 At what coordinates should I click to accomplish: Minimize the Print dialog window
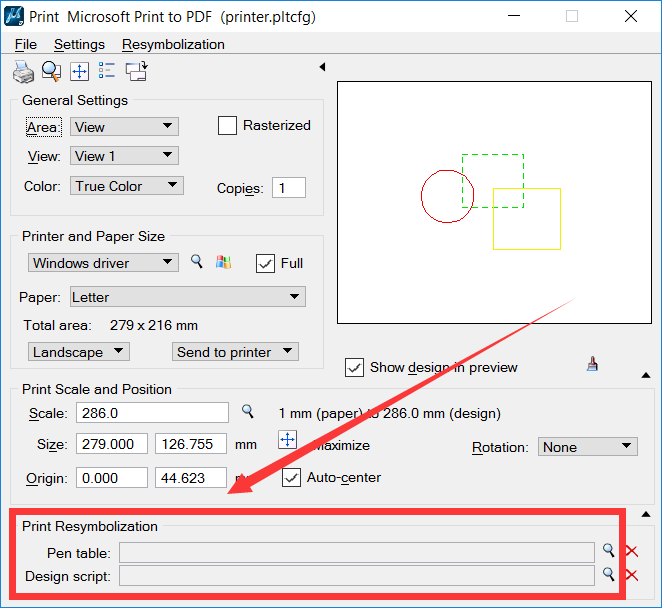point(514,16)
